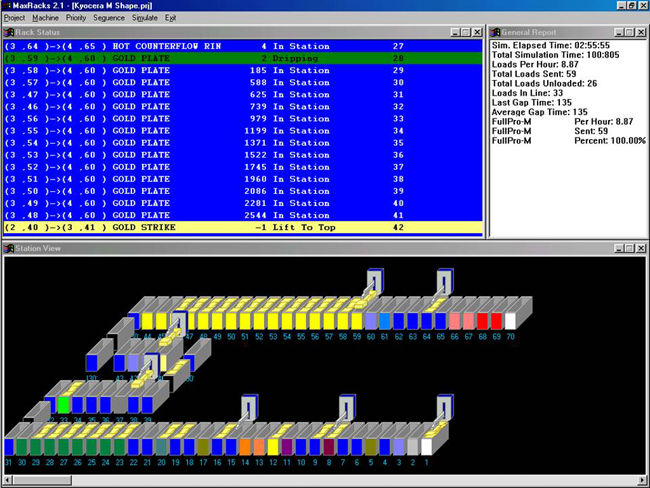Minimize the General Report window
Viewport: 650px width, 488px height.
click(x=619, y=32)
